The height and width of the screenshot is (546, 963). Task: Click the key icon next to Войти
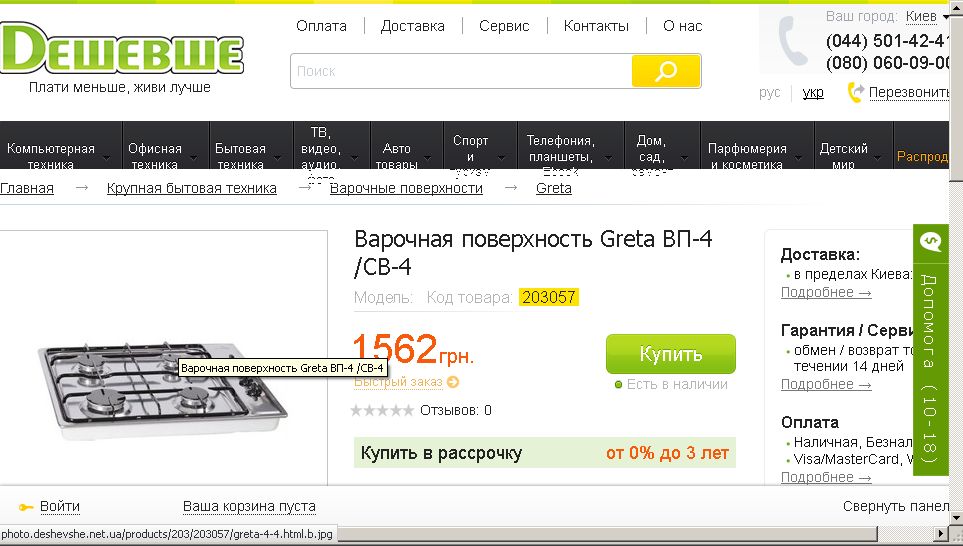(26, 507)
